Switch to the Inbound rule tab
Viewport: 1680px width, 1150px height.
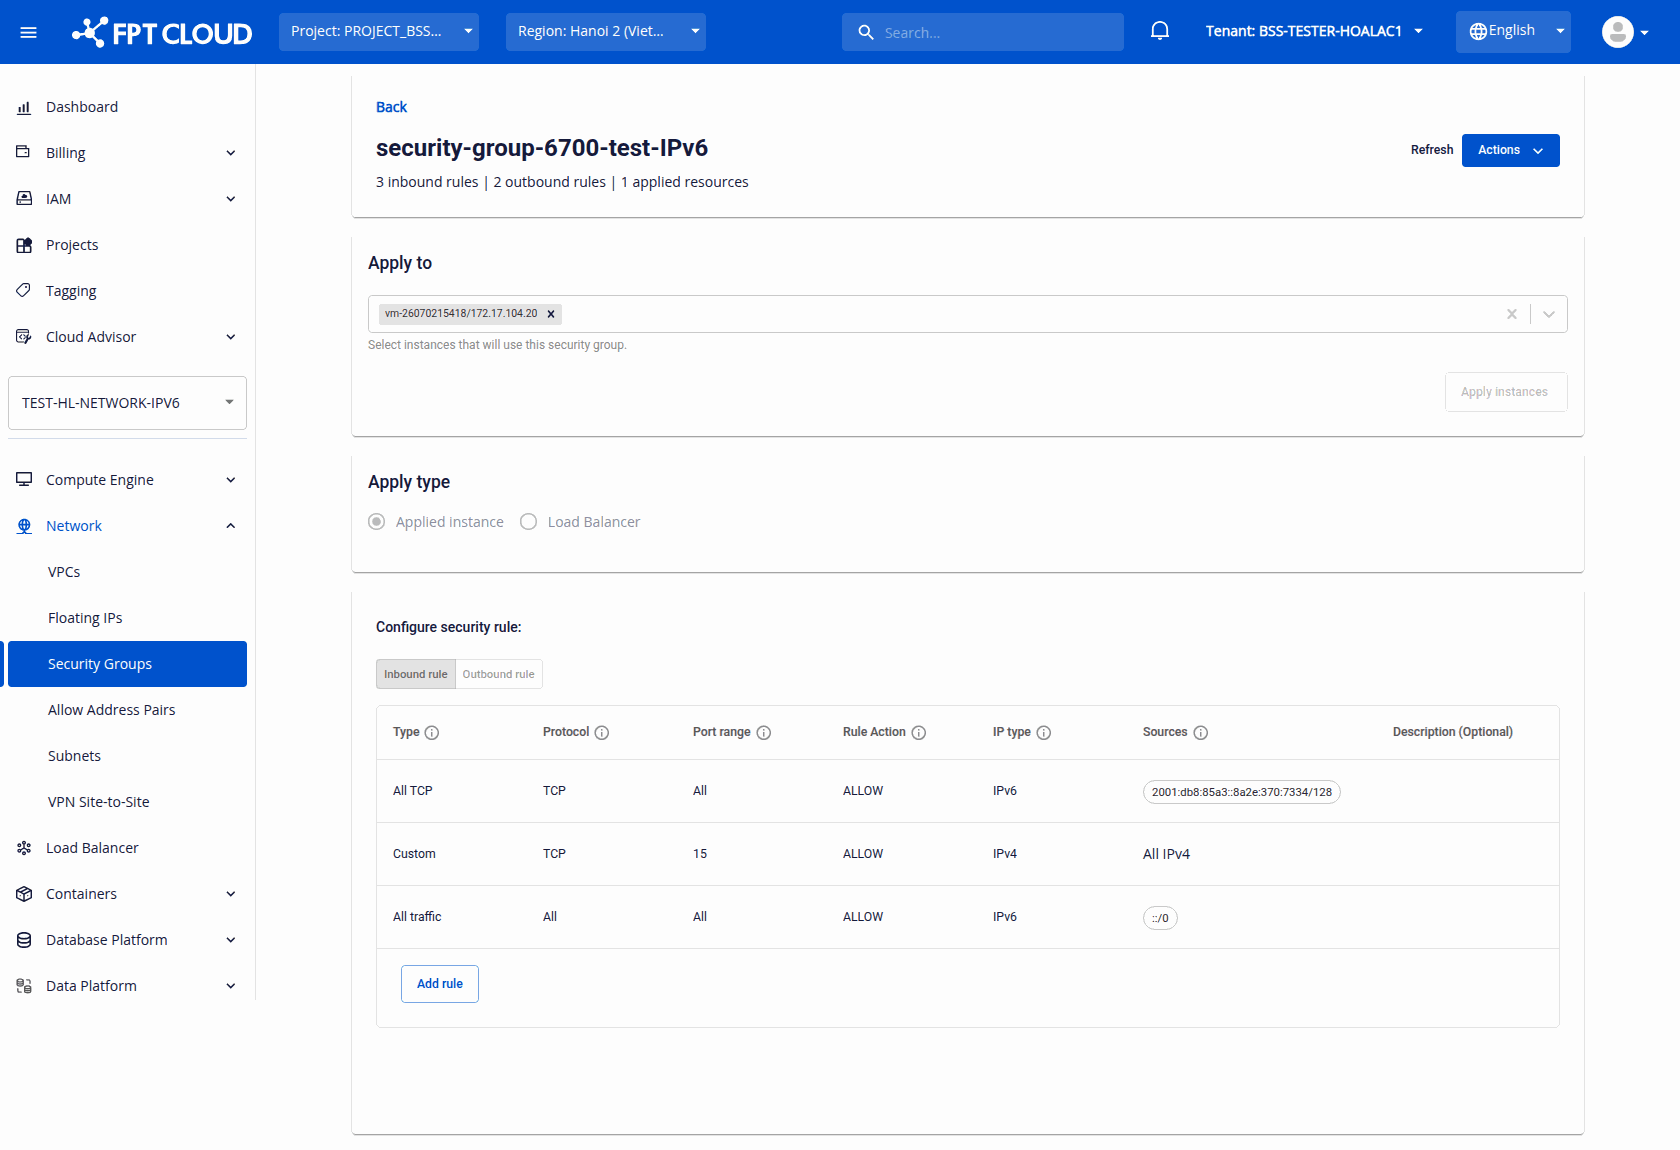tap(416, 674)
